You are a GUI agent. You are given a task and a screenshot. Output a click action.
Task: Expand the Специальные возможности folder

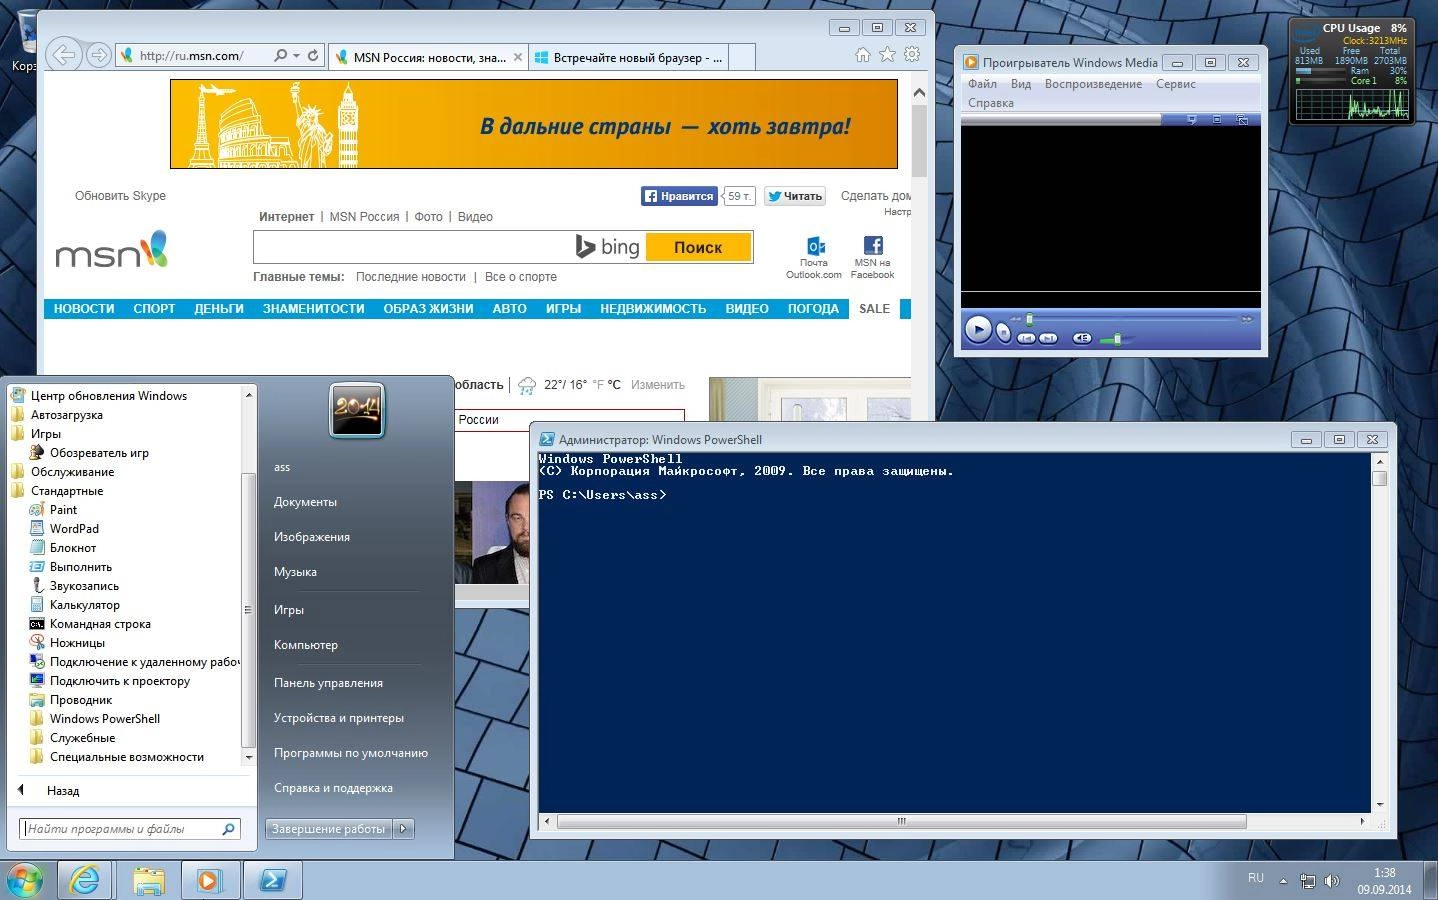tap(126, 757)
